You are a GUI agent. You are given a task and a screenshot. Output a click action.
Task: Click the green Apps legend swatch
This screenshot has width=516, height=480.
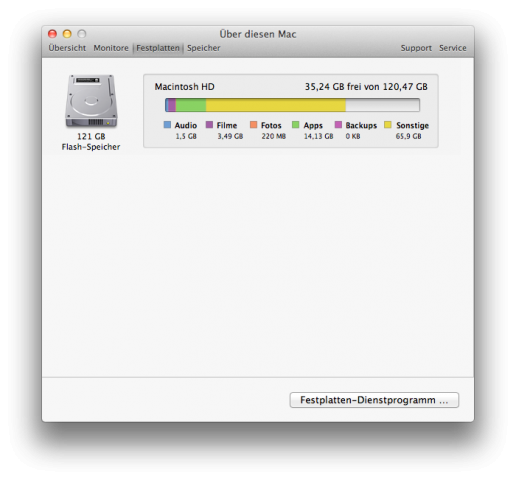pyautogui.click(x=295, y=125)
